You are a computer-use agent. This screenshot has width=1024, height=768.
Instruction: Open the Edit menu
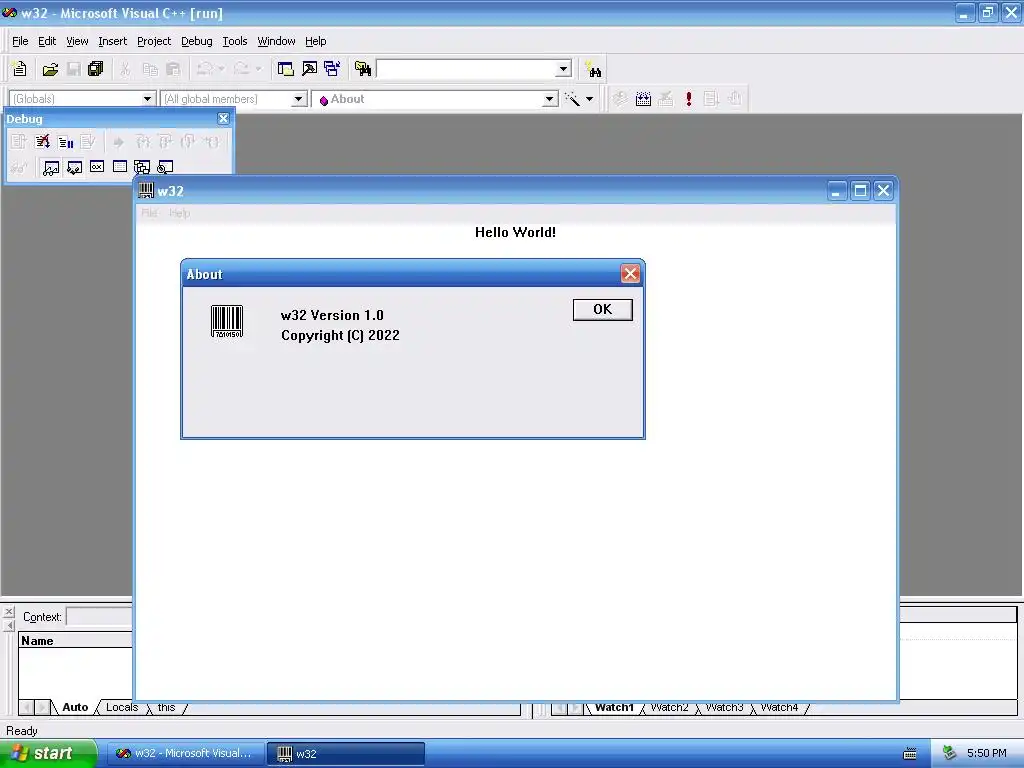click(x=47, y=41)
